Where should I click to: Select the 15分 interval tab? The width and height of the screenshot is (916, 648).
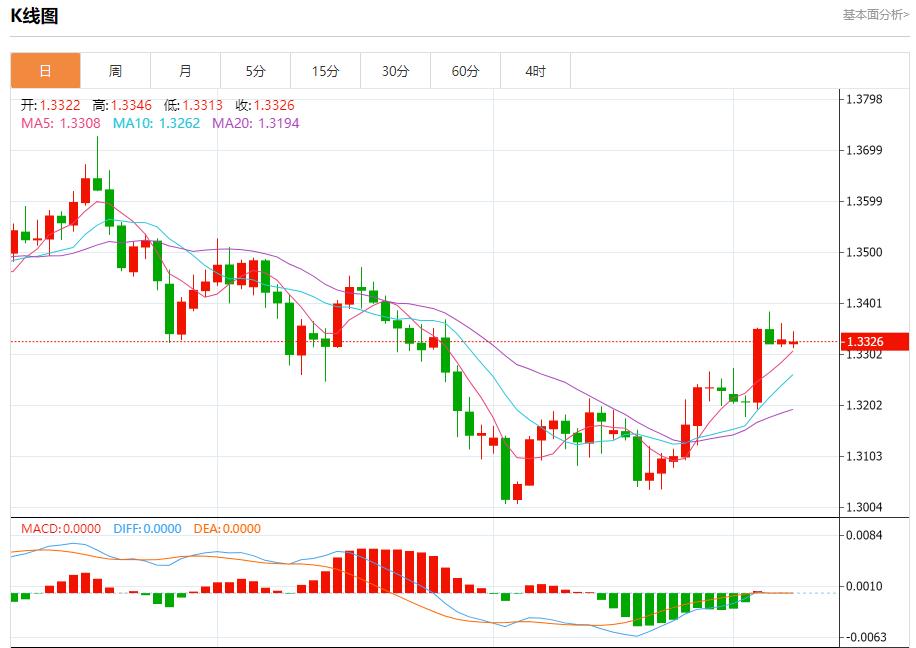coord(325,71)
